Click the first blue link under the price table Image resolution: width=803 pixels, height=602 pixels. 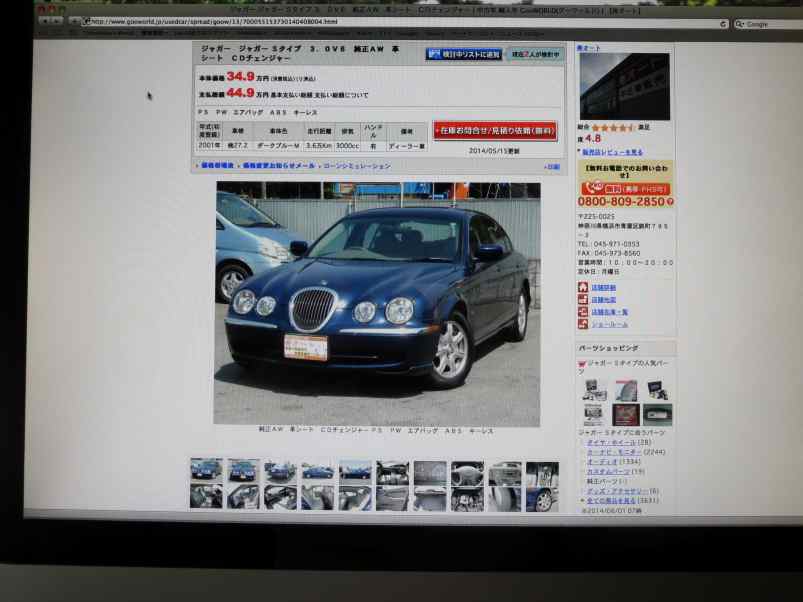[217, 165]
